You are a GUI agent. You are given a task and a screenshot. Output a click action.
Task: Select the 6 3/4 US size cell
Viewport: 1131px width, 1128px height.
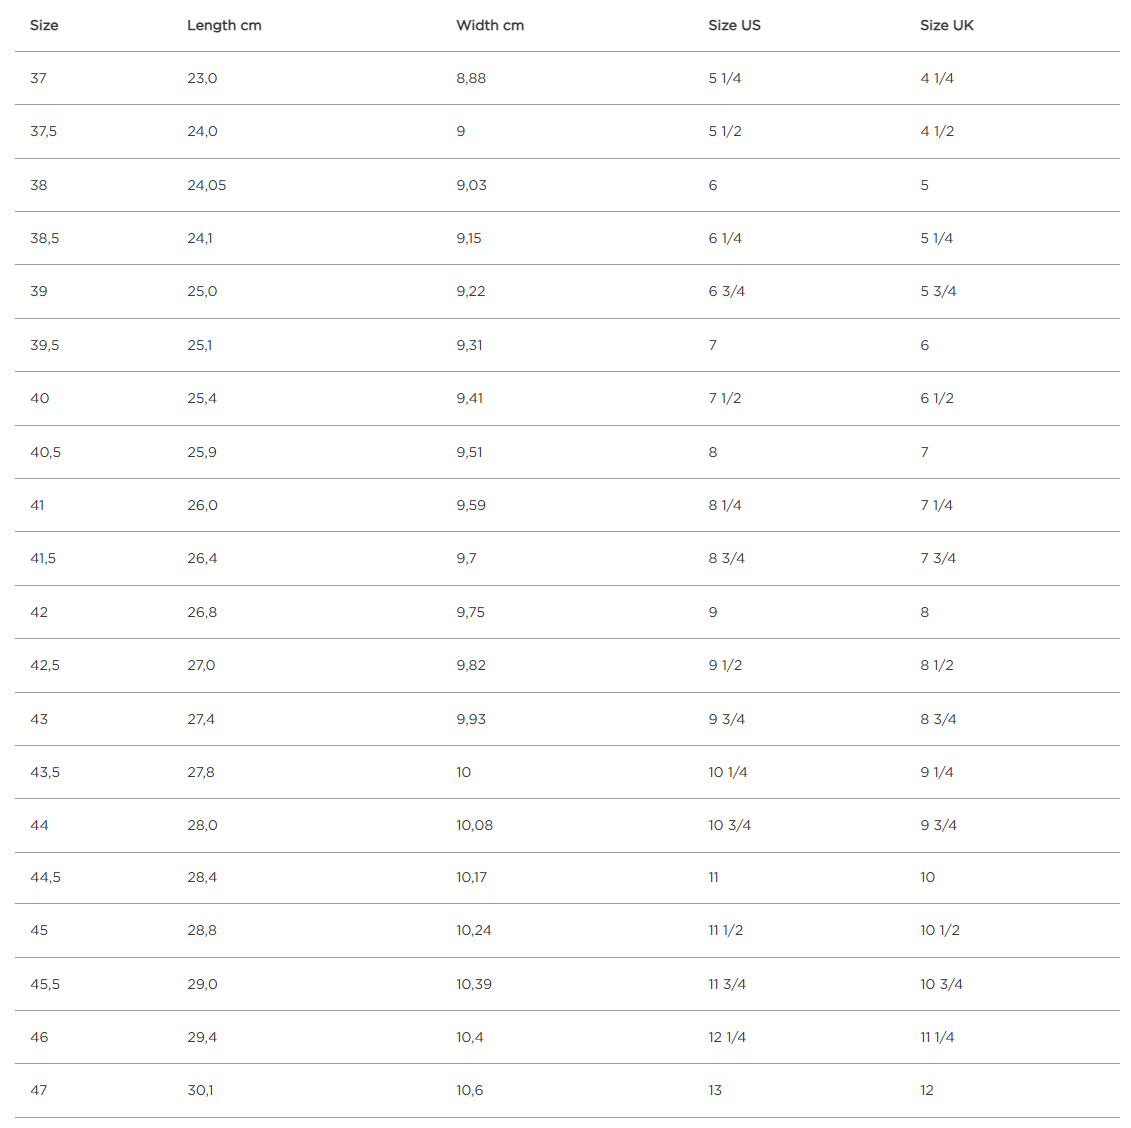(x=726, y=291)
